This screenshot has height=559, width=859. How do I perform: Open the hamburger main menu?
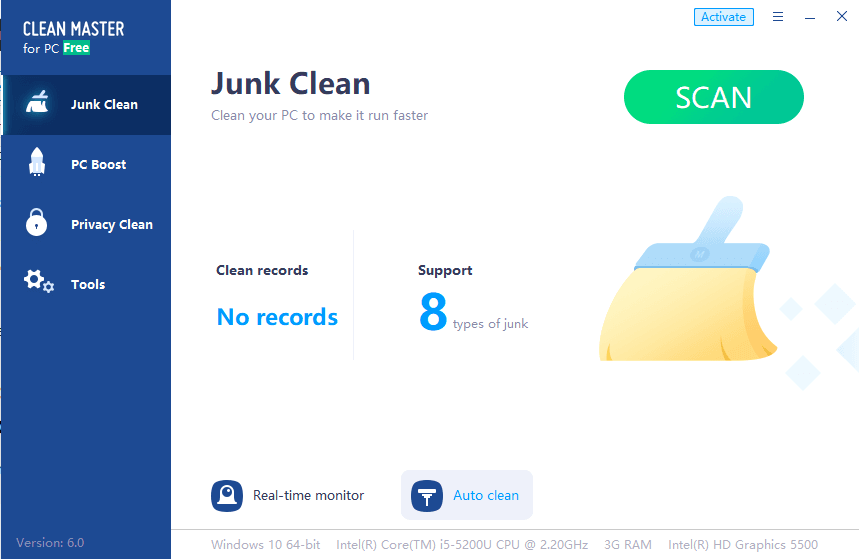point(778,17)
